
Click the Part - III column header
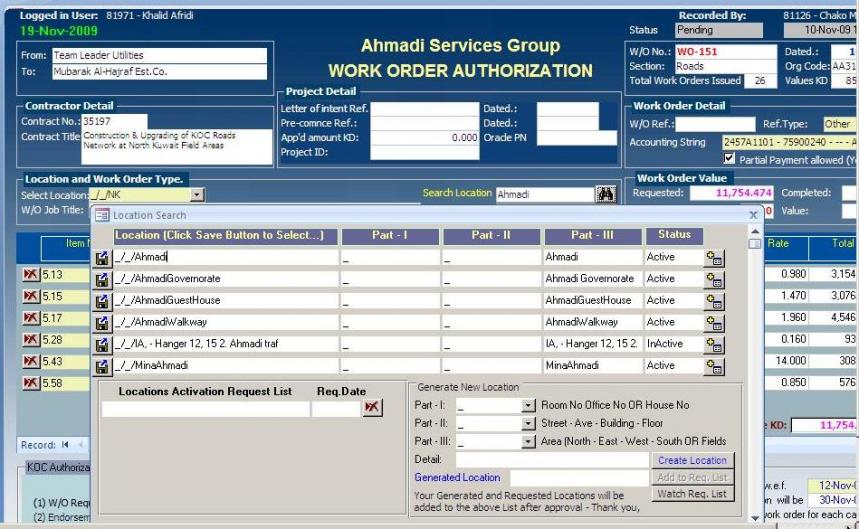[590, 236]
